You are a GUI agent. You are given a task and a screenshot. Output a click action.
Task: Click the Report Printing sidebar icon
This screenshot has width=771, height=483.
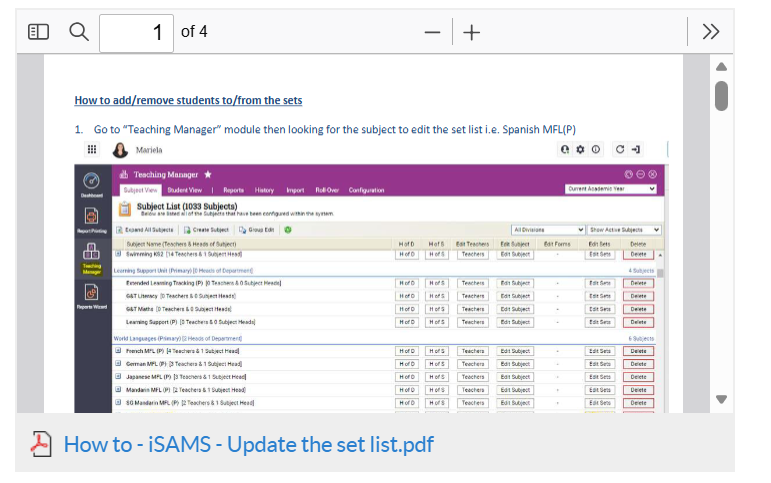pos(91,220)
